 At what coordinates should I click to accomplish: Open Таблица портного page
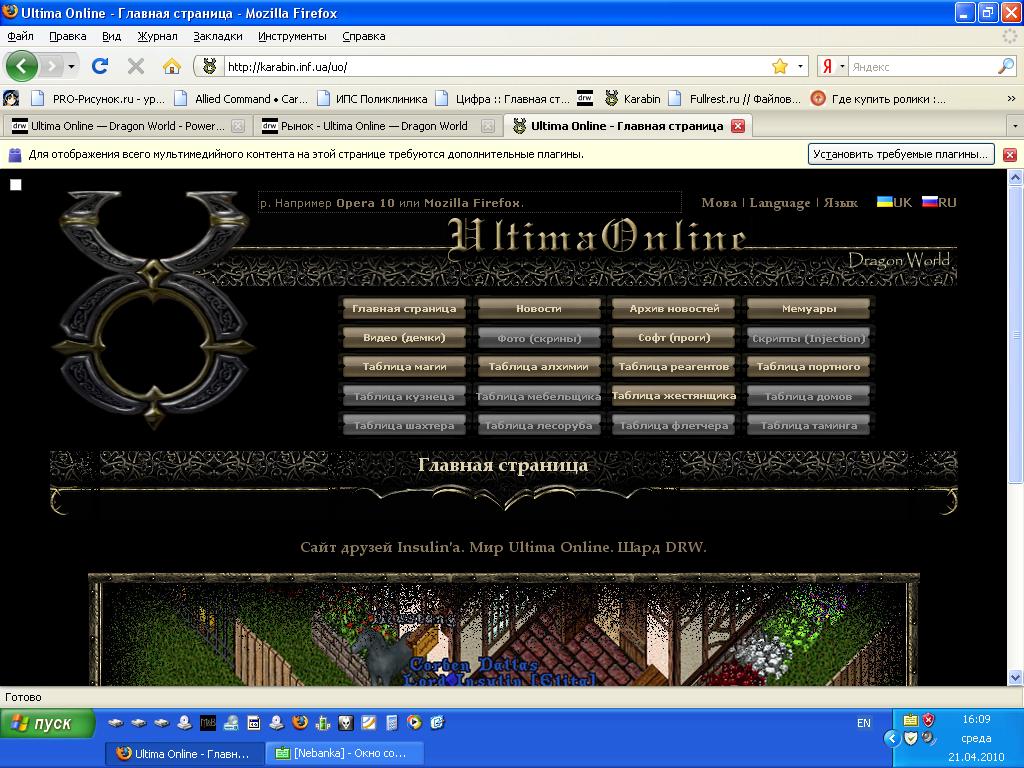click(808, 366)
